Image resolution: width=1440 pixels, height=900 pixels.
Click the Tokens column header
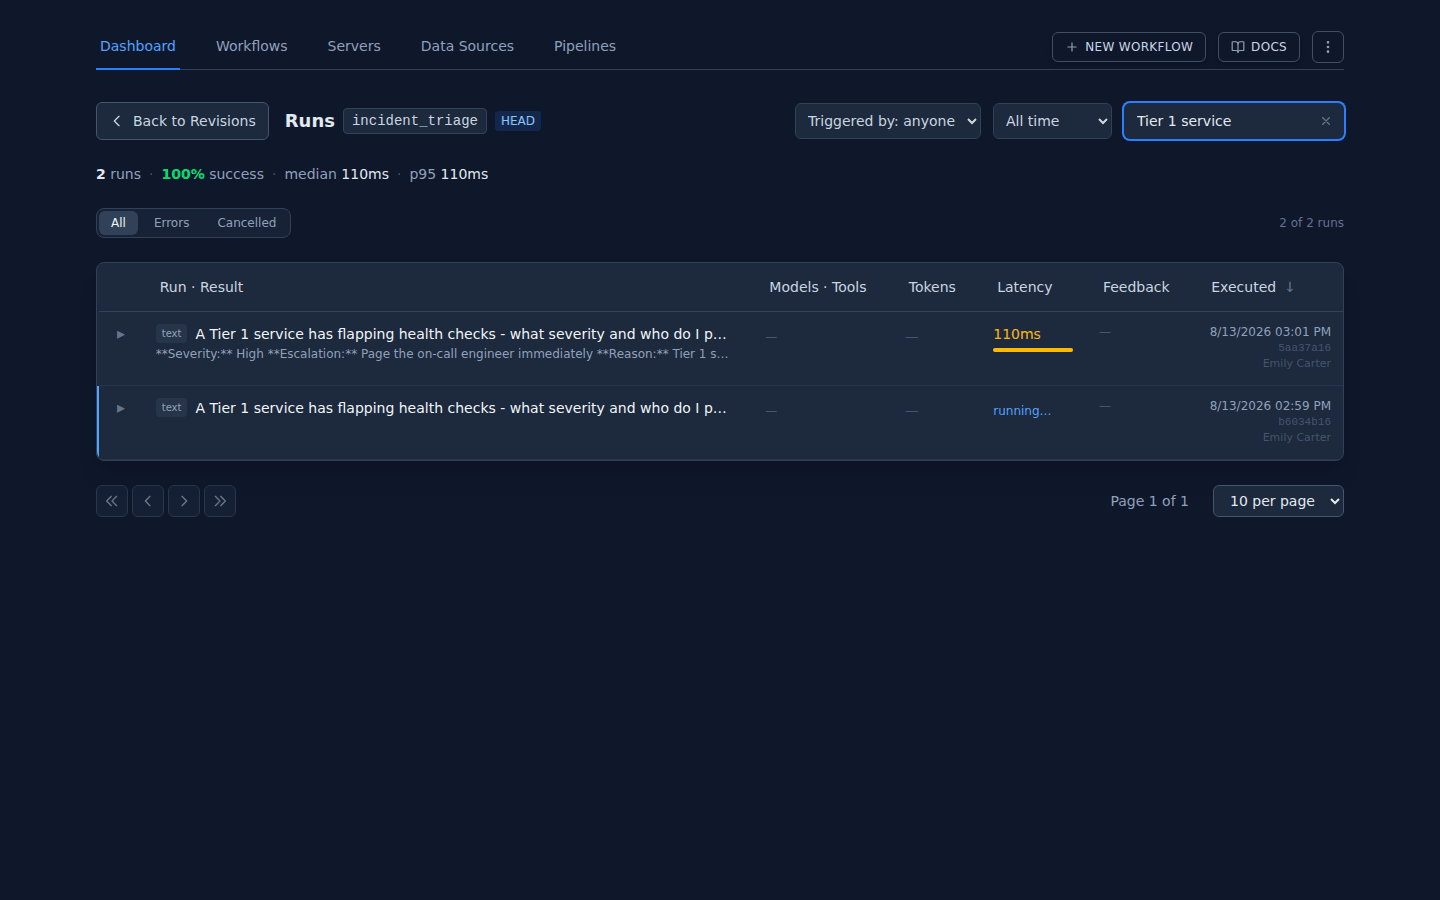(x=931, y=287)
